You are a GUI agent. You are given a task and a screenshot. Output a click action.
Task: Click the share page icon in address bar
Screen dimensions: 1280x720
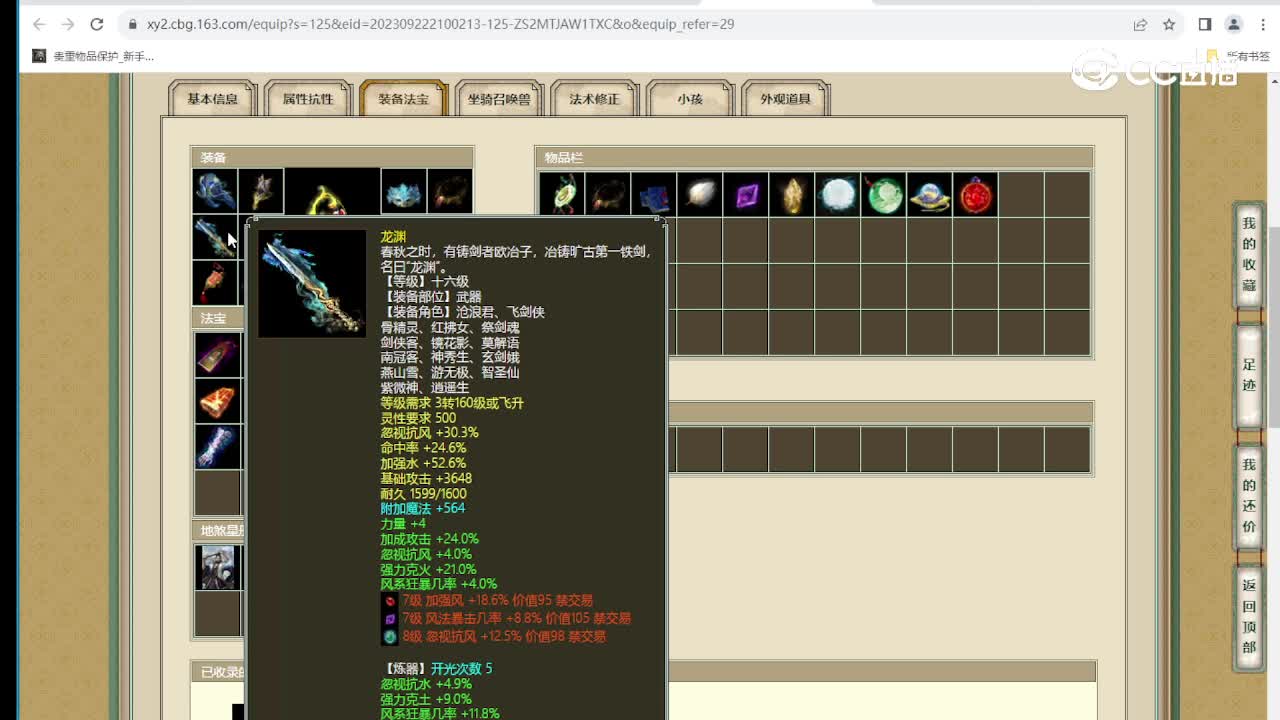[x=1140, y=24]
